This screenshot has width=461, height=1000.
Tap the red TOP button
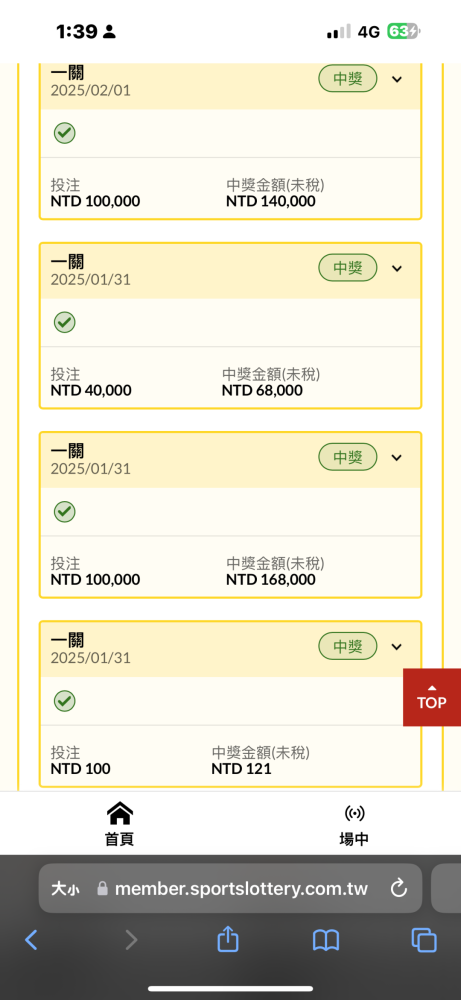432,697
